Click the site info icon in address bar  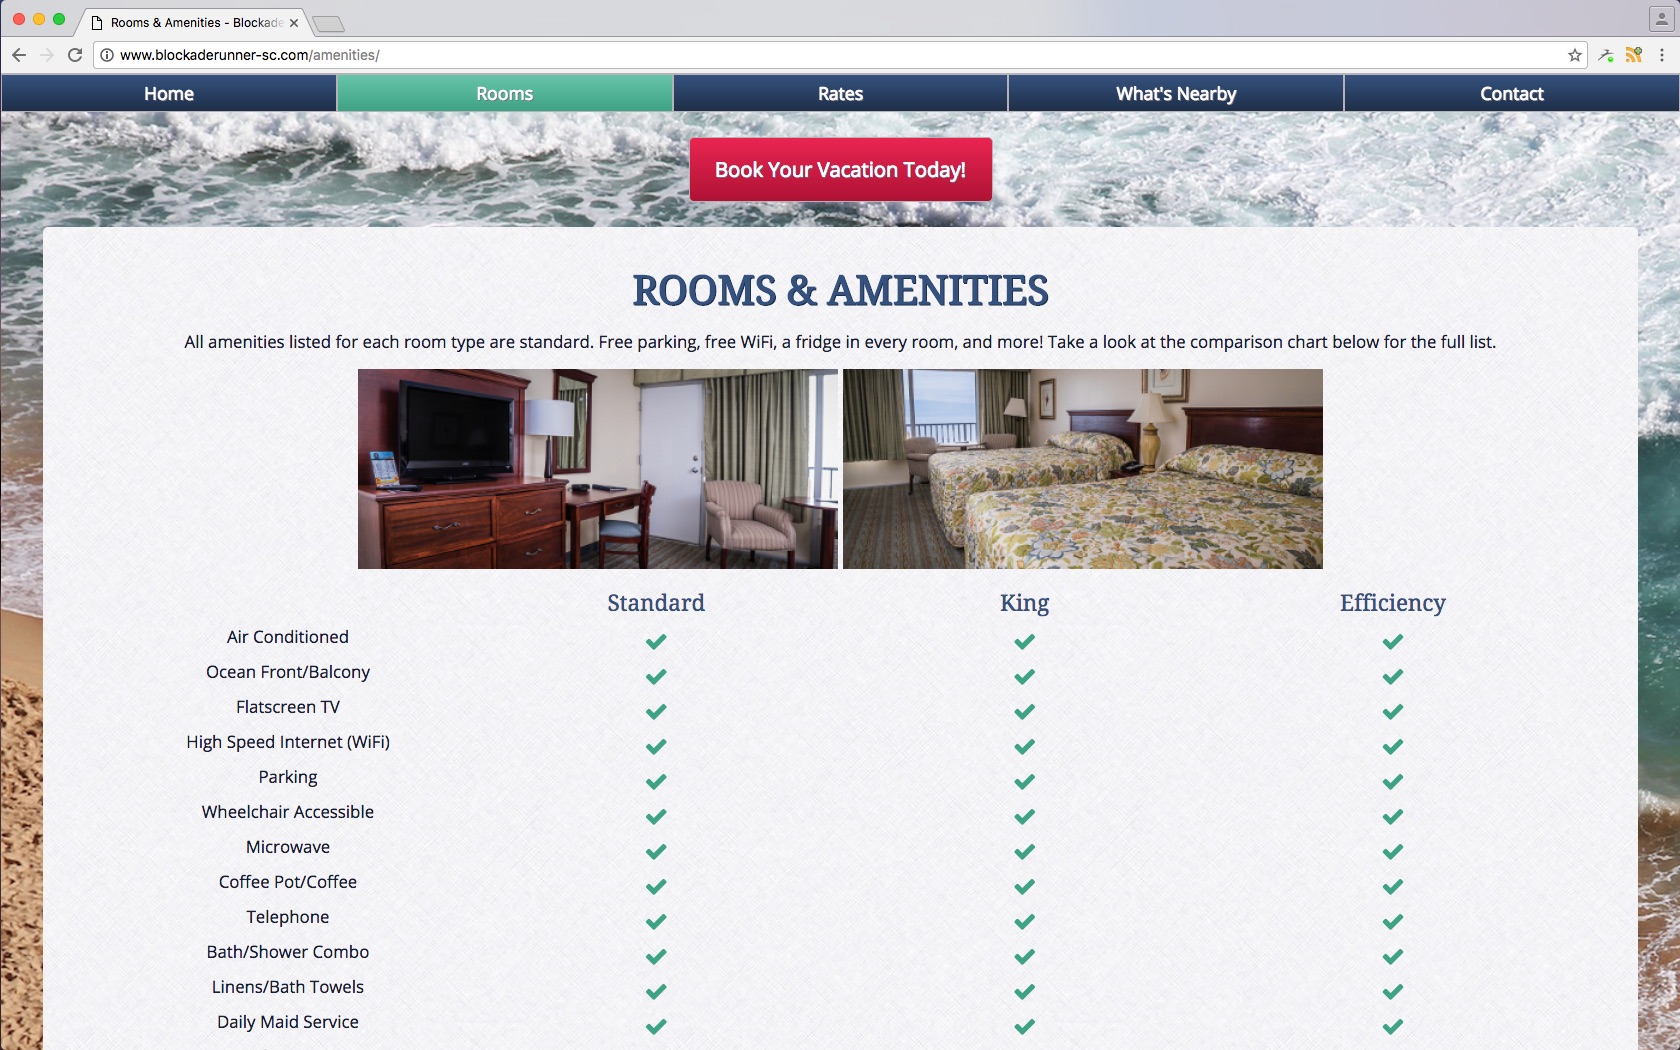(x=107, y=55)
